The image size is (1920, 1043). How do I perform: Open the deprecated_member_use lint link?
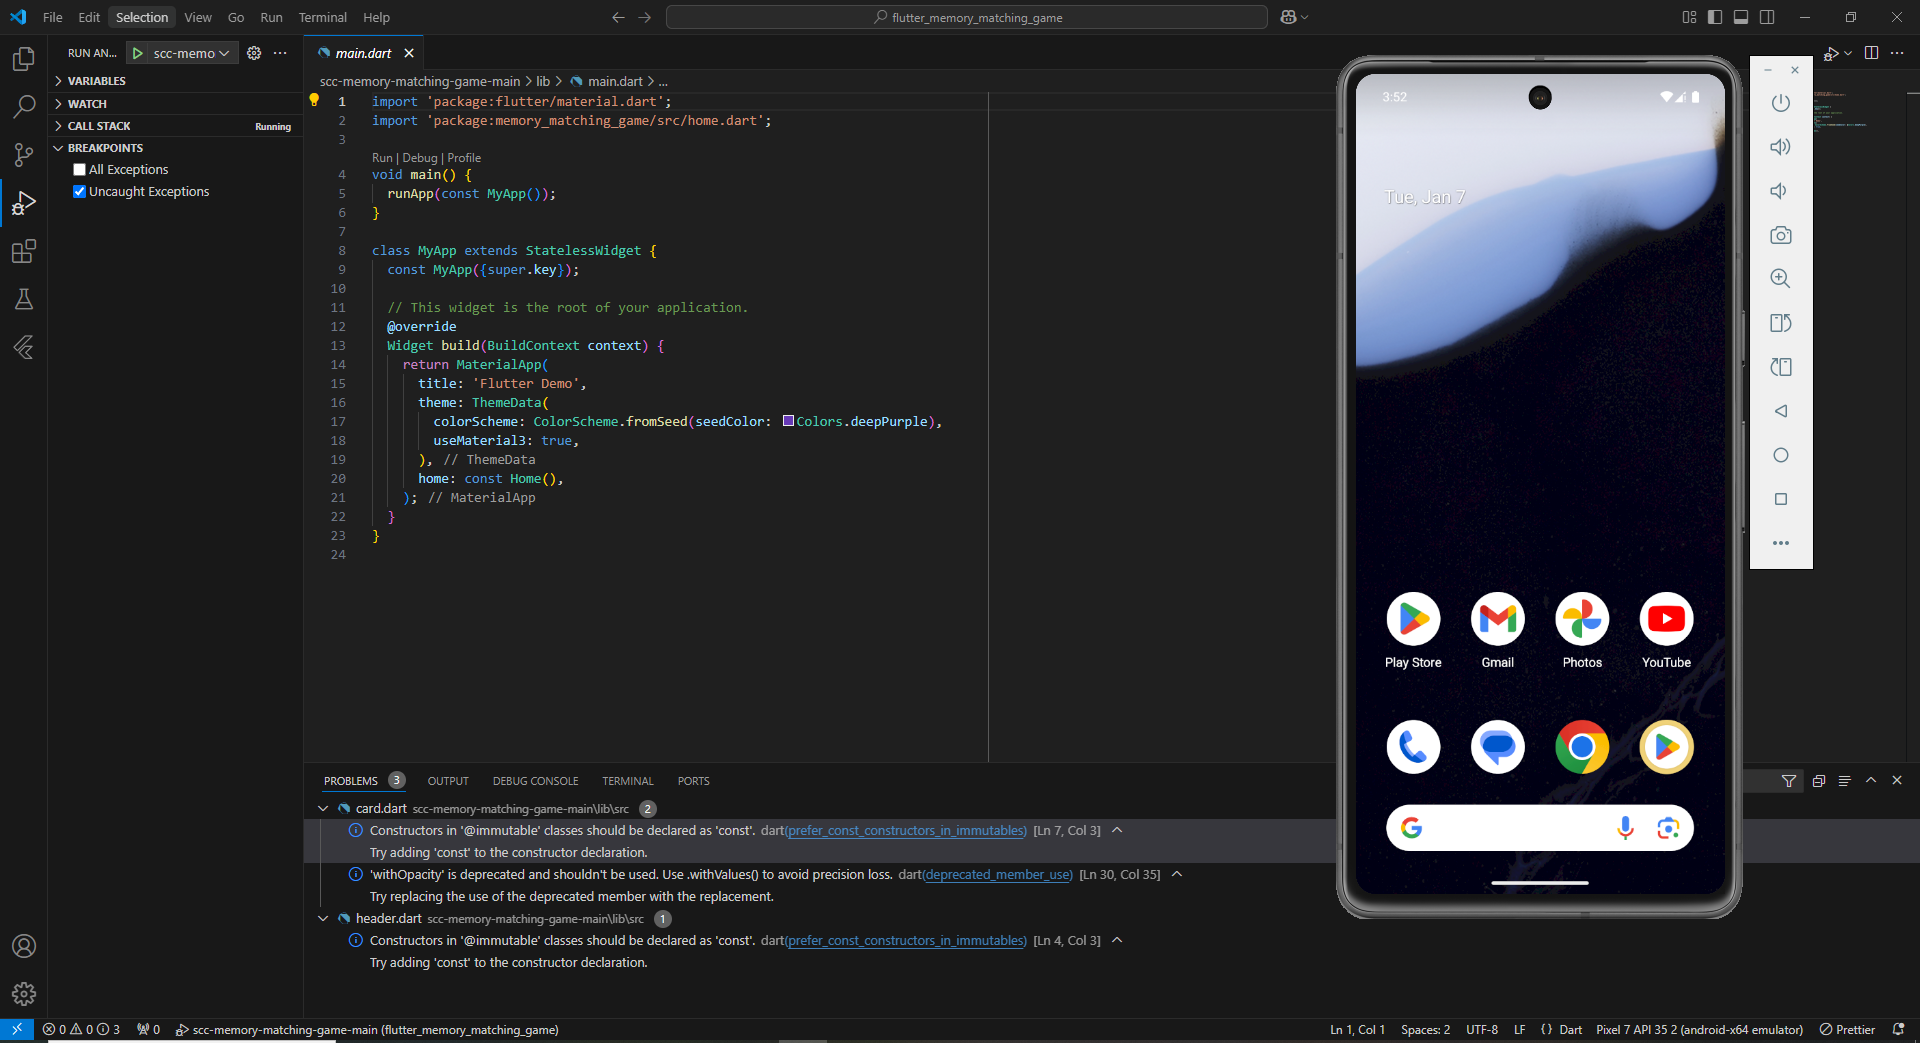(x=997, y=875)
